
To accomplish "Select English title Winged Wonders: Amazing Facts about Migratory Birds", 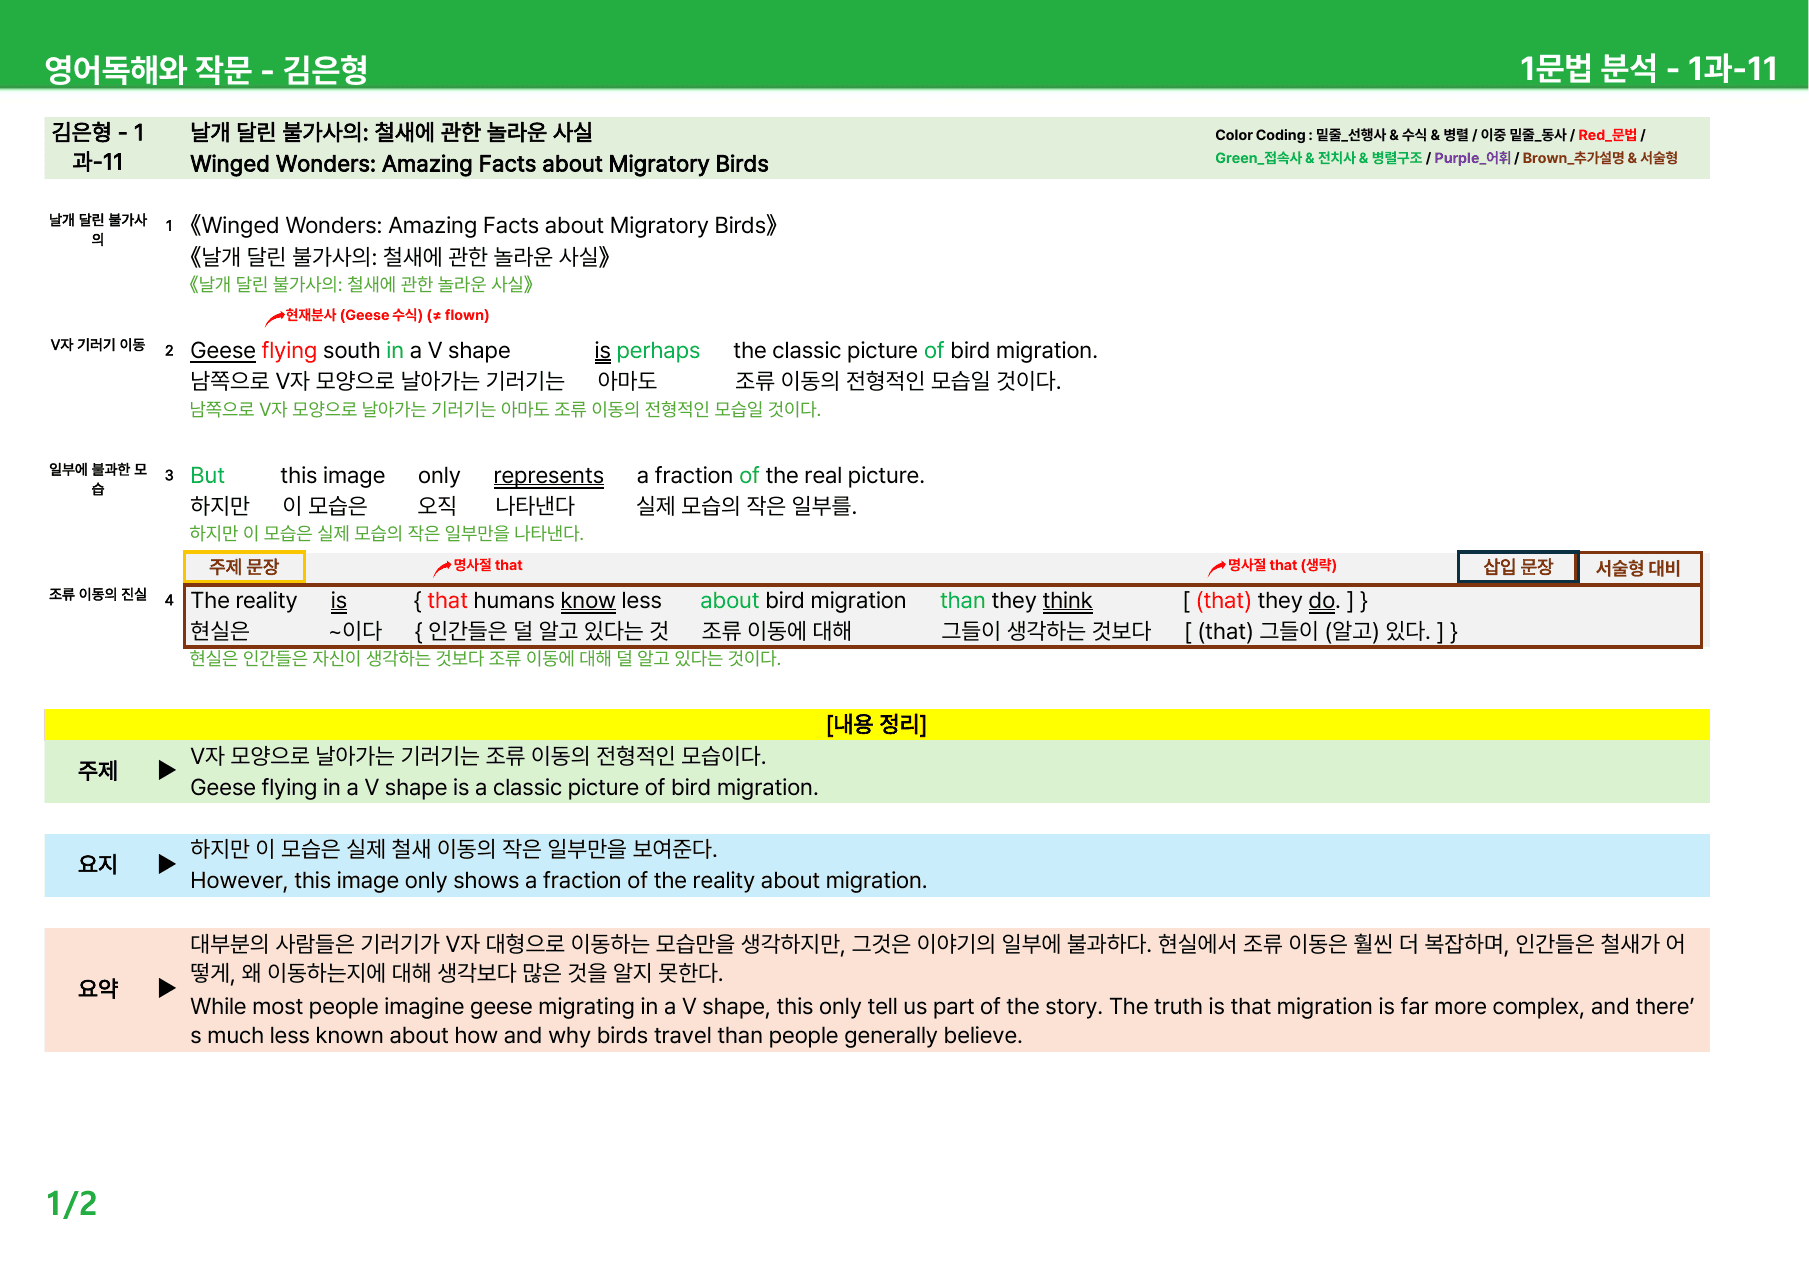I will (x=479, y=164).
